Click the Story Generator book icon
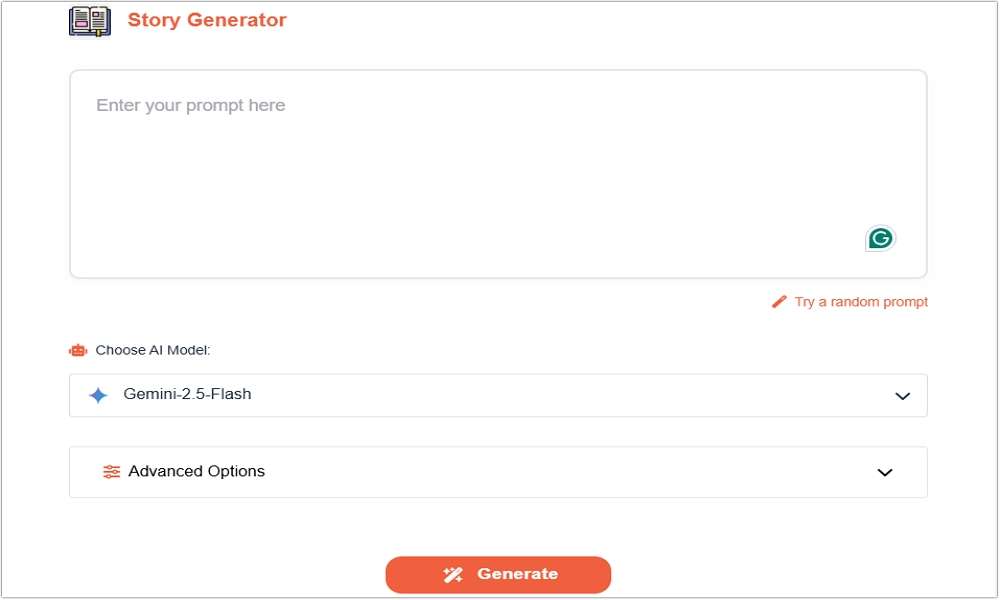1000x600 pixels. (89, 19)
